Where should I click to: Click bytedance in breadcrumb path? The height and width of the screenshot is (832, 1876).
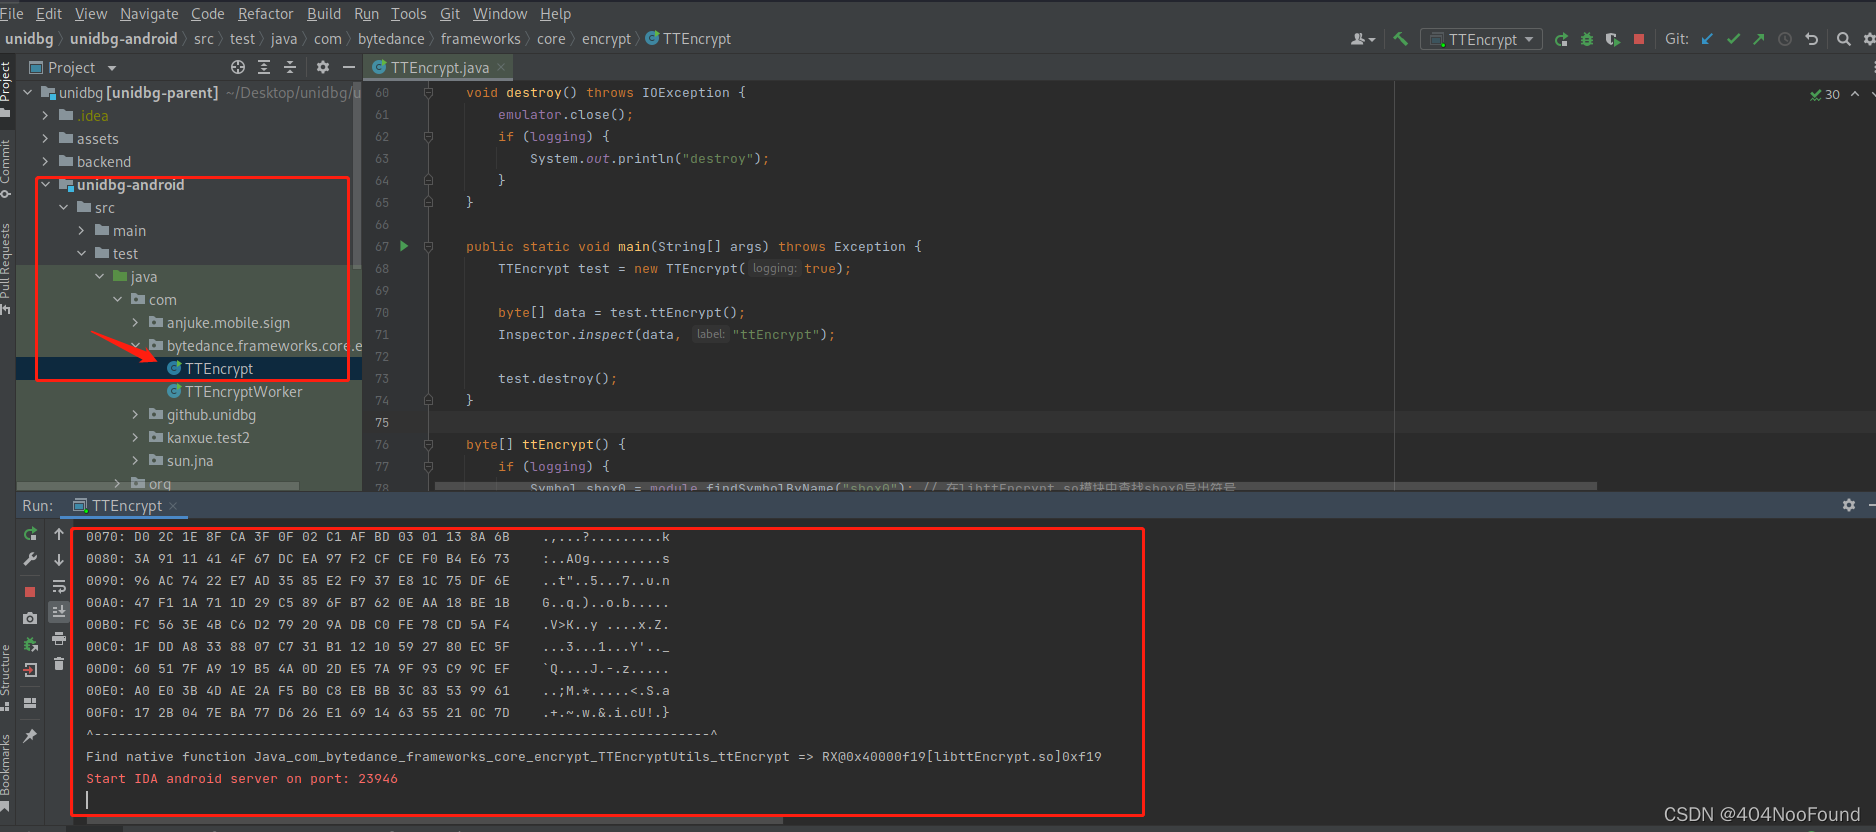391,39
